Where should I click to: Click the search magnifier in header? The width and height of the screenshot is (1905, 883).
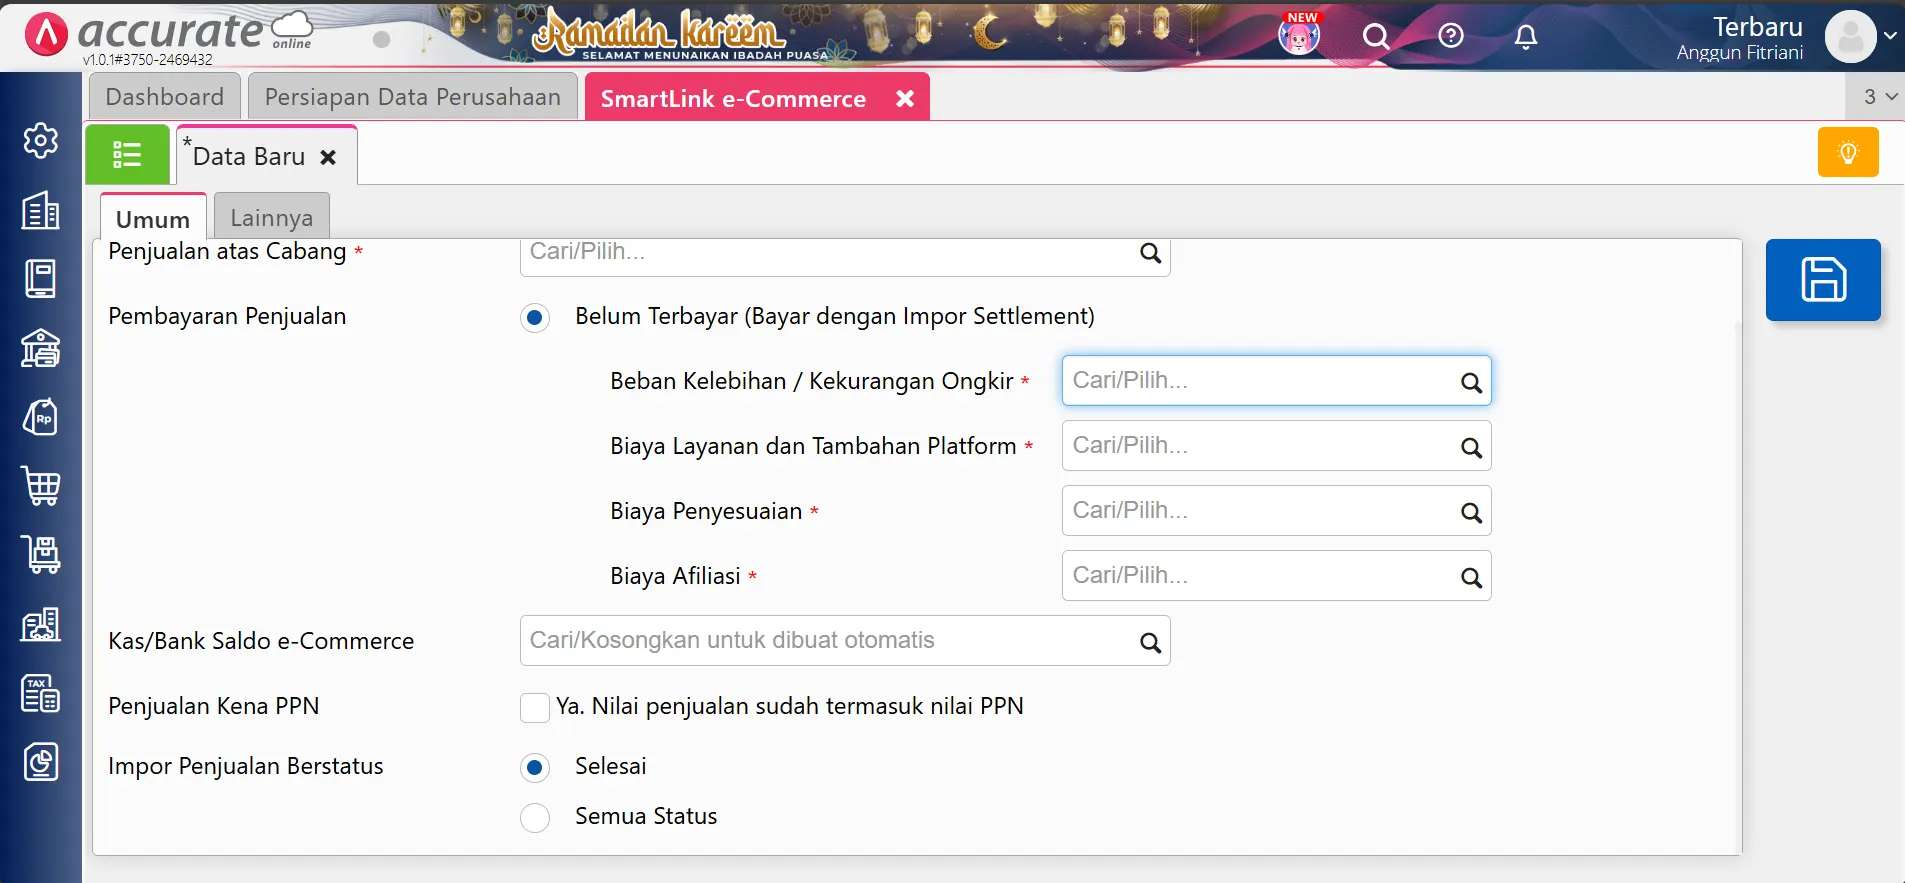pyautogui.click(x=1376, y=37)
